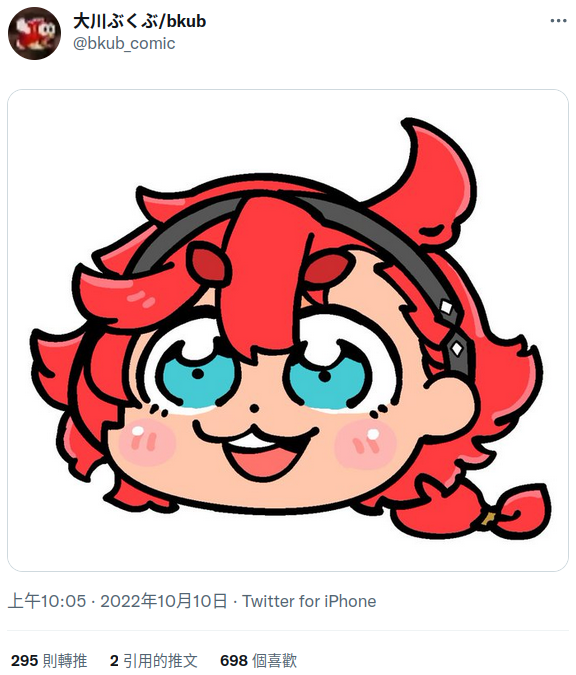Click the bkub profile avatar picture
The width and height of the screenshot is (576, 675).
34,33
